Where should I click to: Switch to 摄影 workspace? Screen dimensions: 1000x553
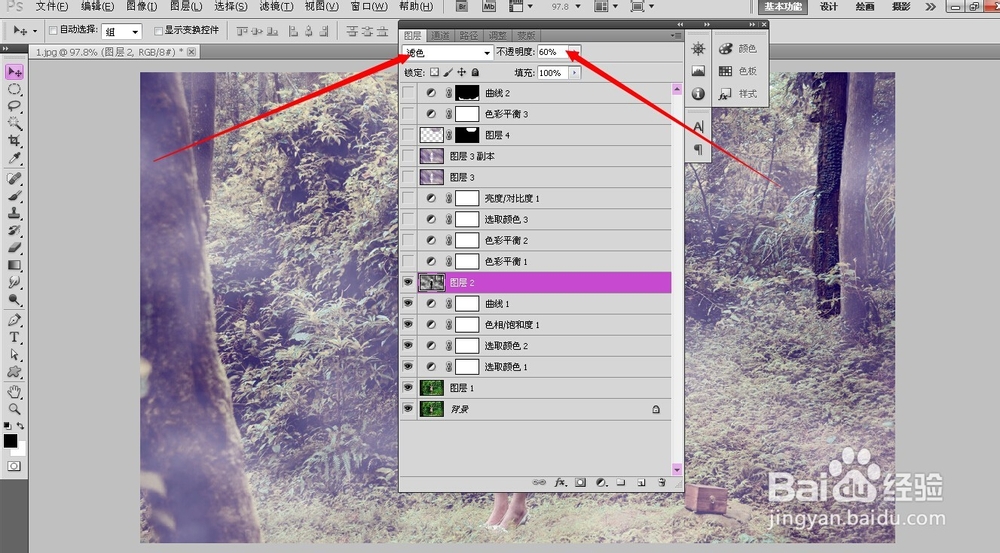901,6
